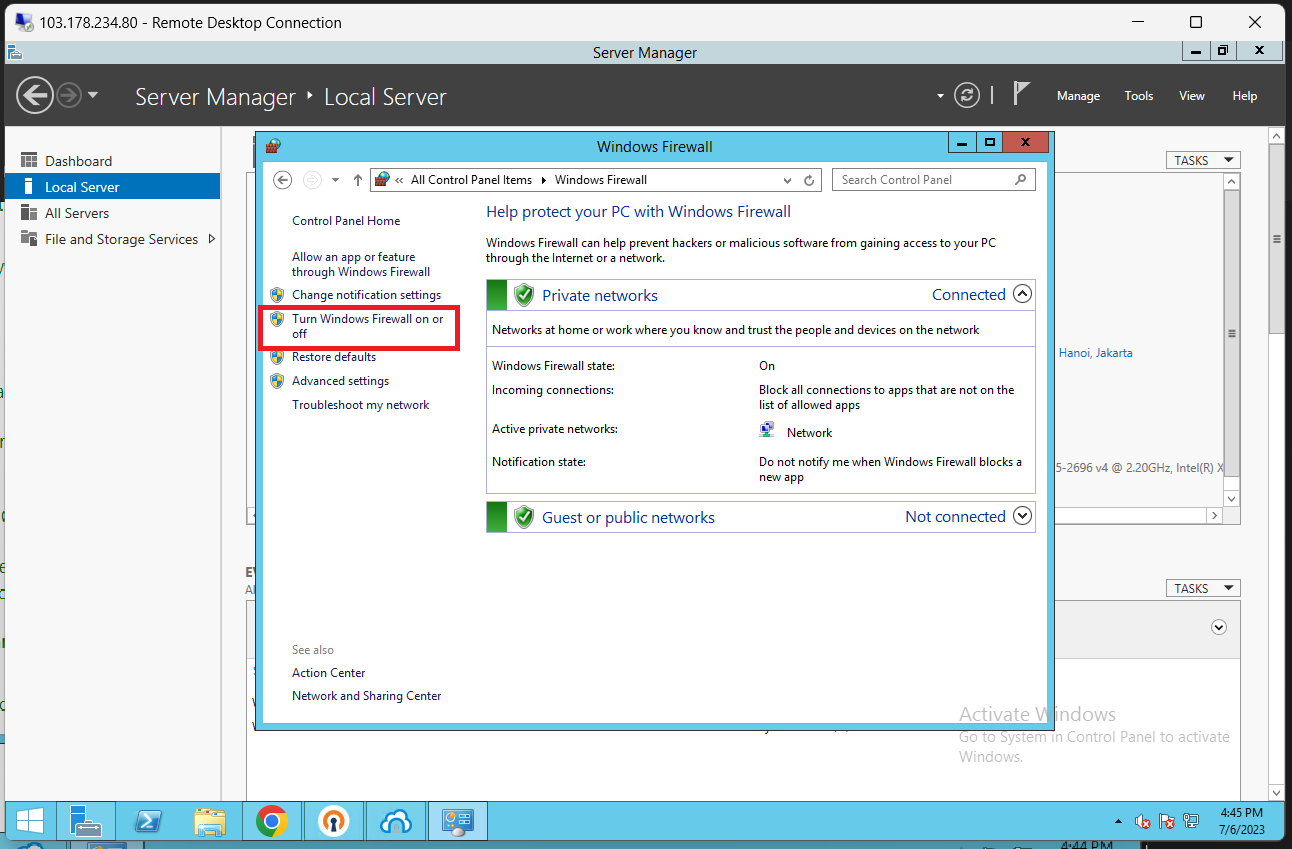Click the search magnifier icon
The height and width of the screenshot is (849, 1292).
[x=1020, y=180]
